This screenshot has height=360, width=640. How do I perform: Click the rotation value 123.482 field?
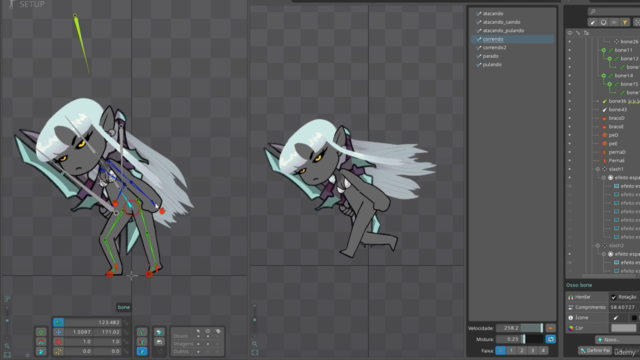pos(93,322)
